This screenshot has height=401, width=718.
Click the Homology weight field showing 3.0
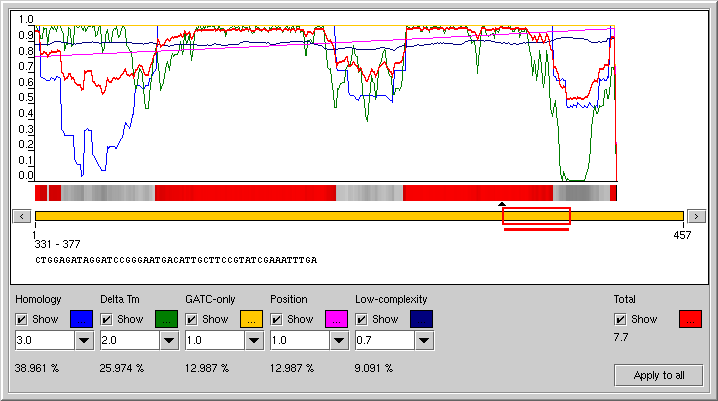45,341
